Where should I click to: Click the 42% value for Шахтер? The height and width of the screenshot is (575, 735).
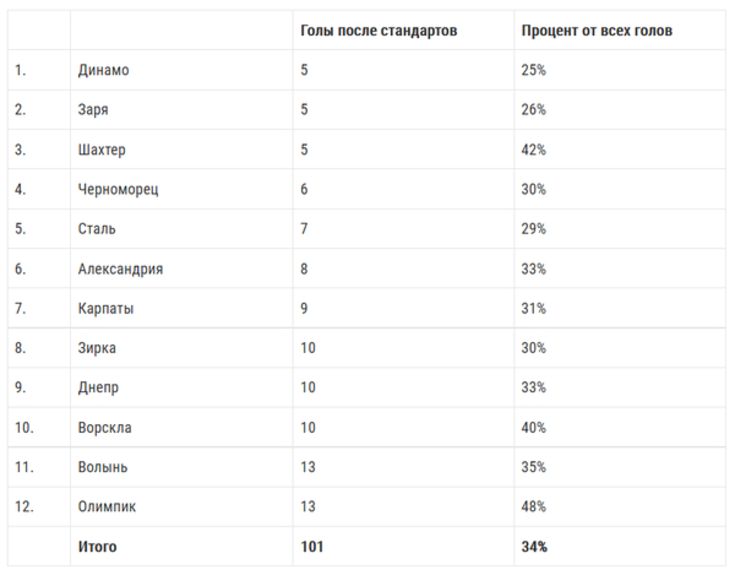click(534, 150)
